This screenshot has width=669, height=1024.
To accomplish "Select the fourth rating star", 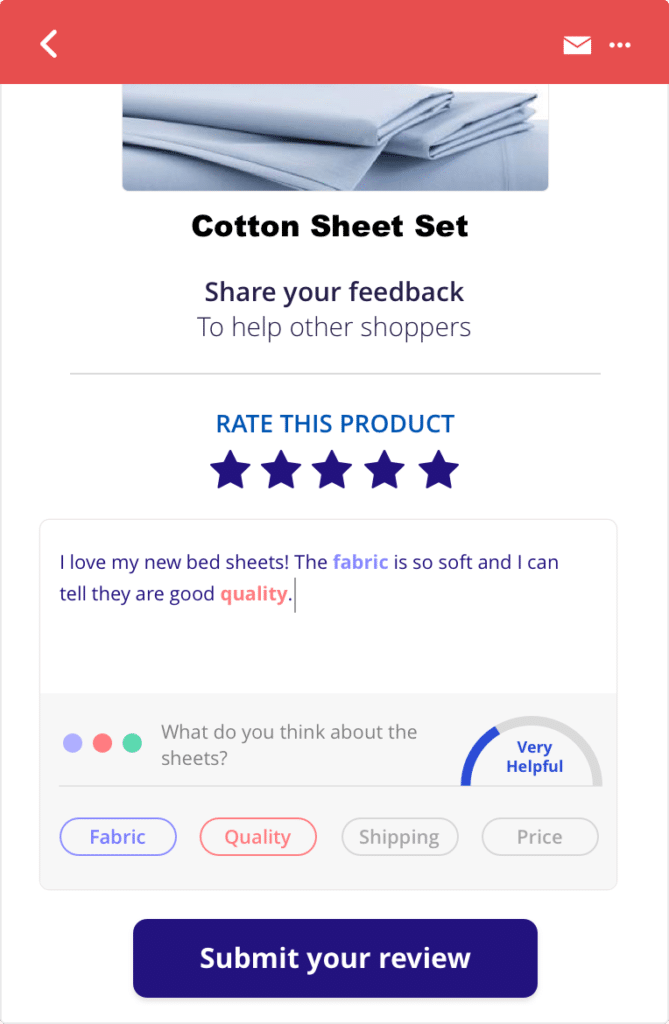I will coord(386,469).
